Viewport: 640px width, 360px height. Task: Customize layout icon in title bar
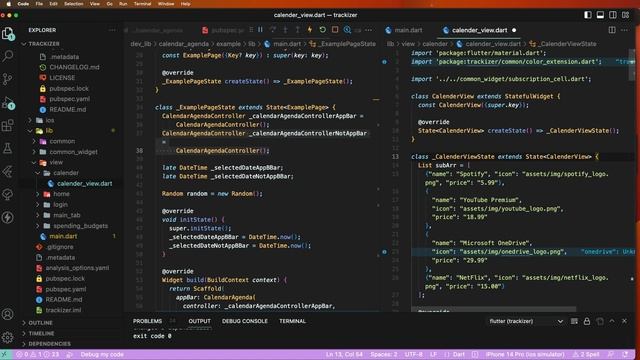(x=625, y=15)
